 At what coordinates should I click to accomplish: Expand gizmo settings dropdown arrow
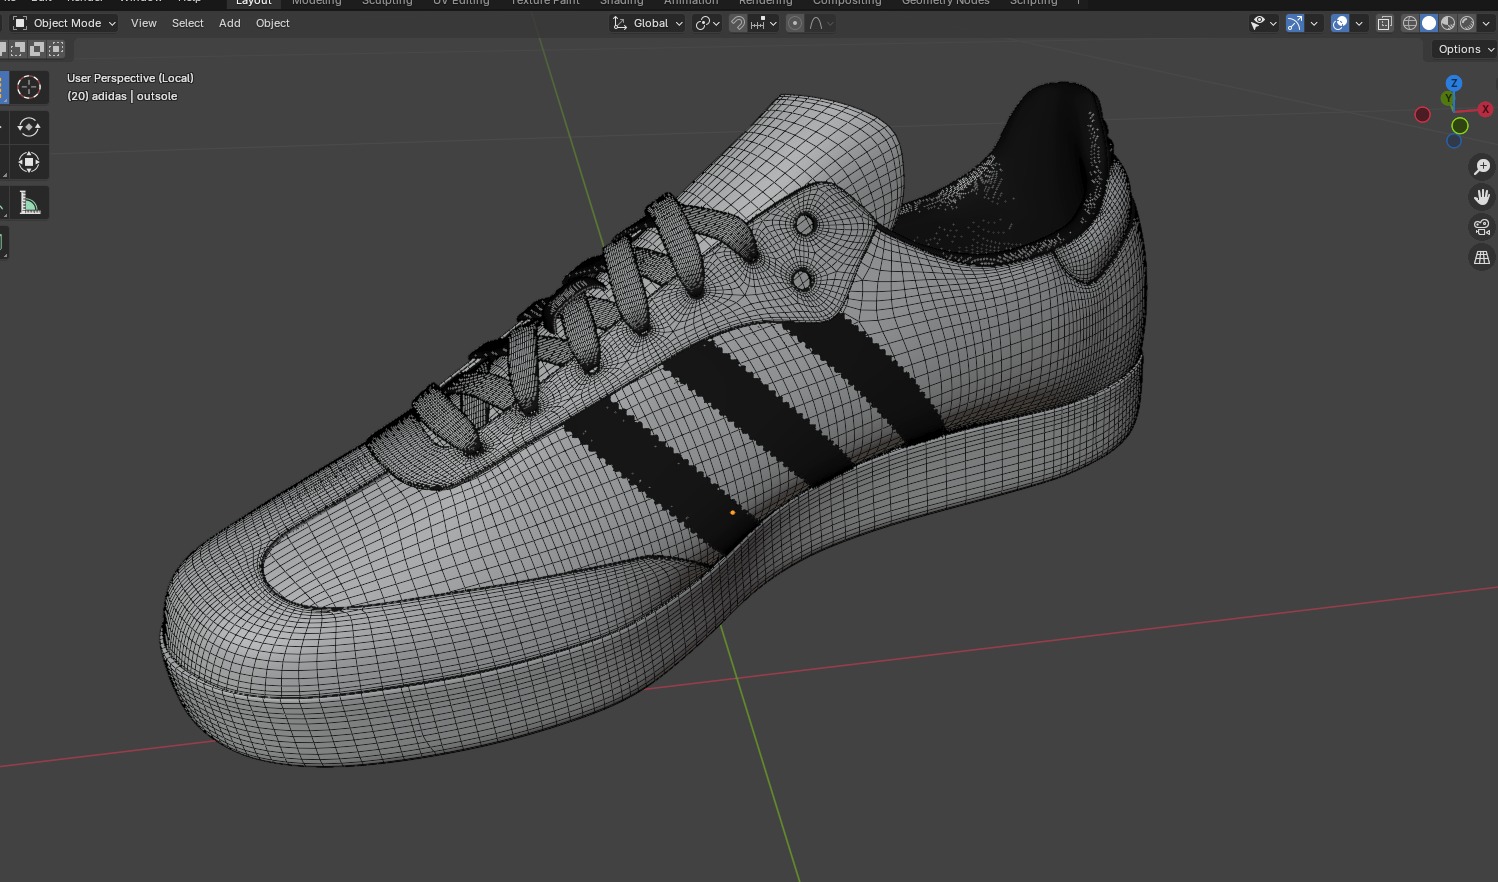point(1314,23)
